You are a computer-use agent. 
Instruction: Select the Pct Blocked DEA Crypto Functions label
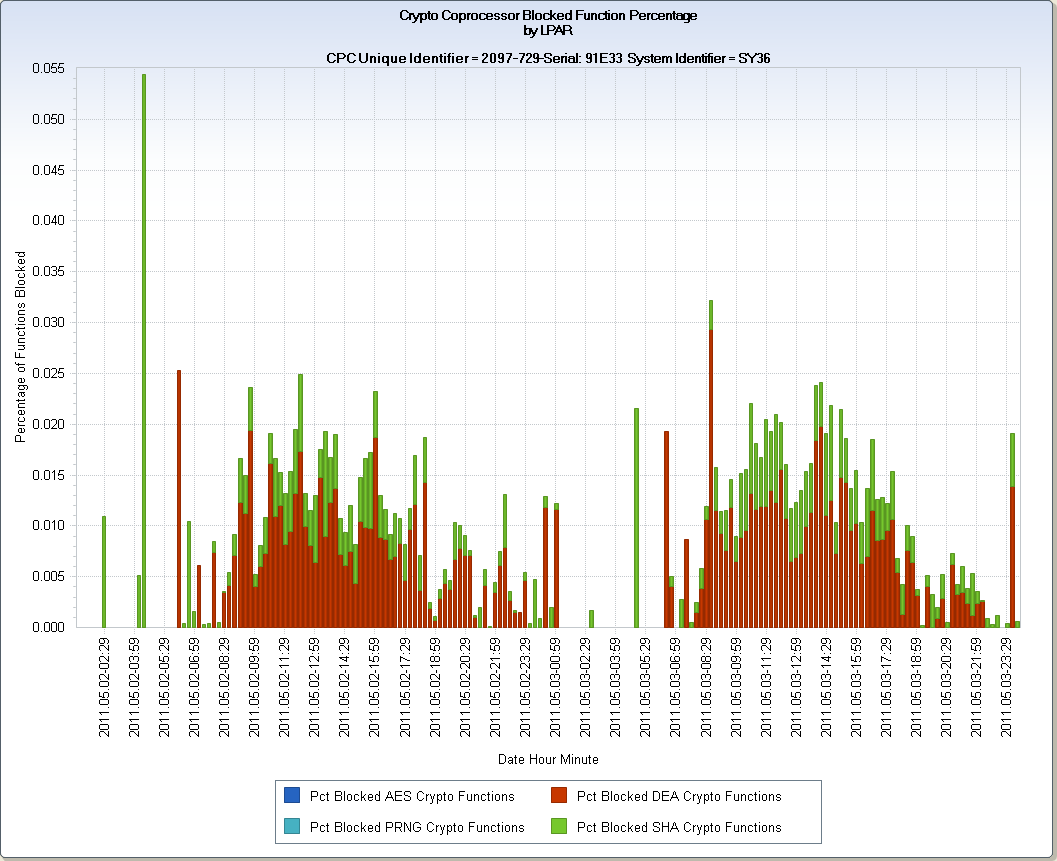(x=679, y=796)
